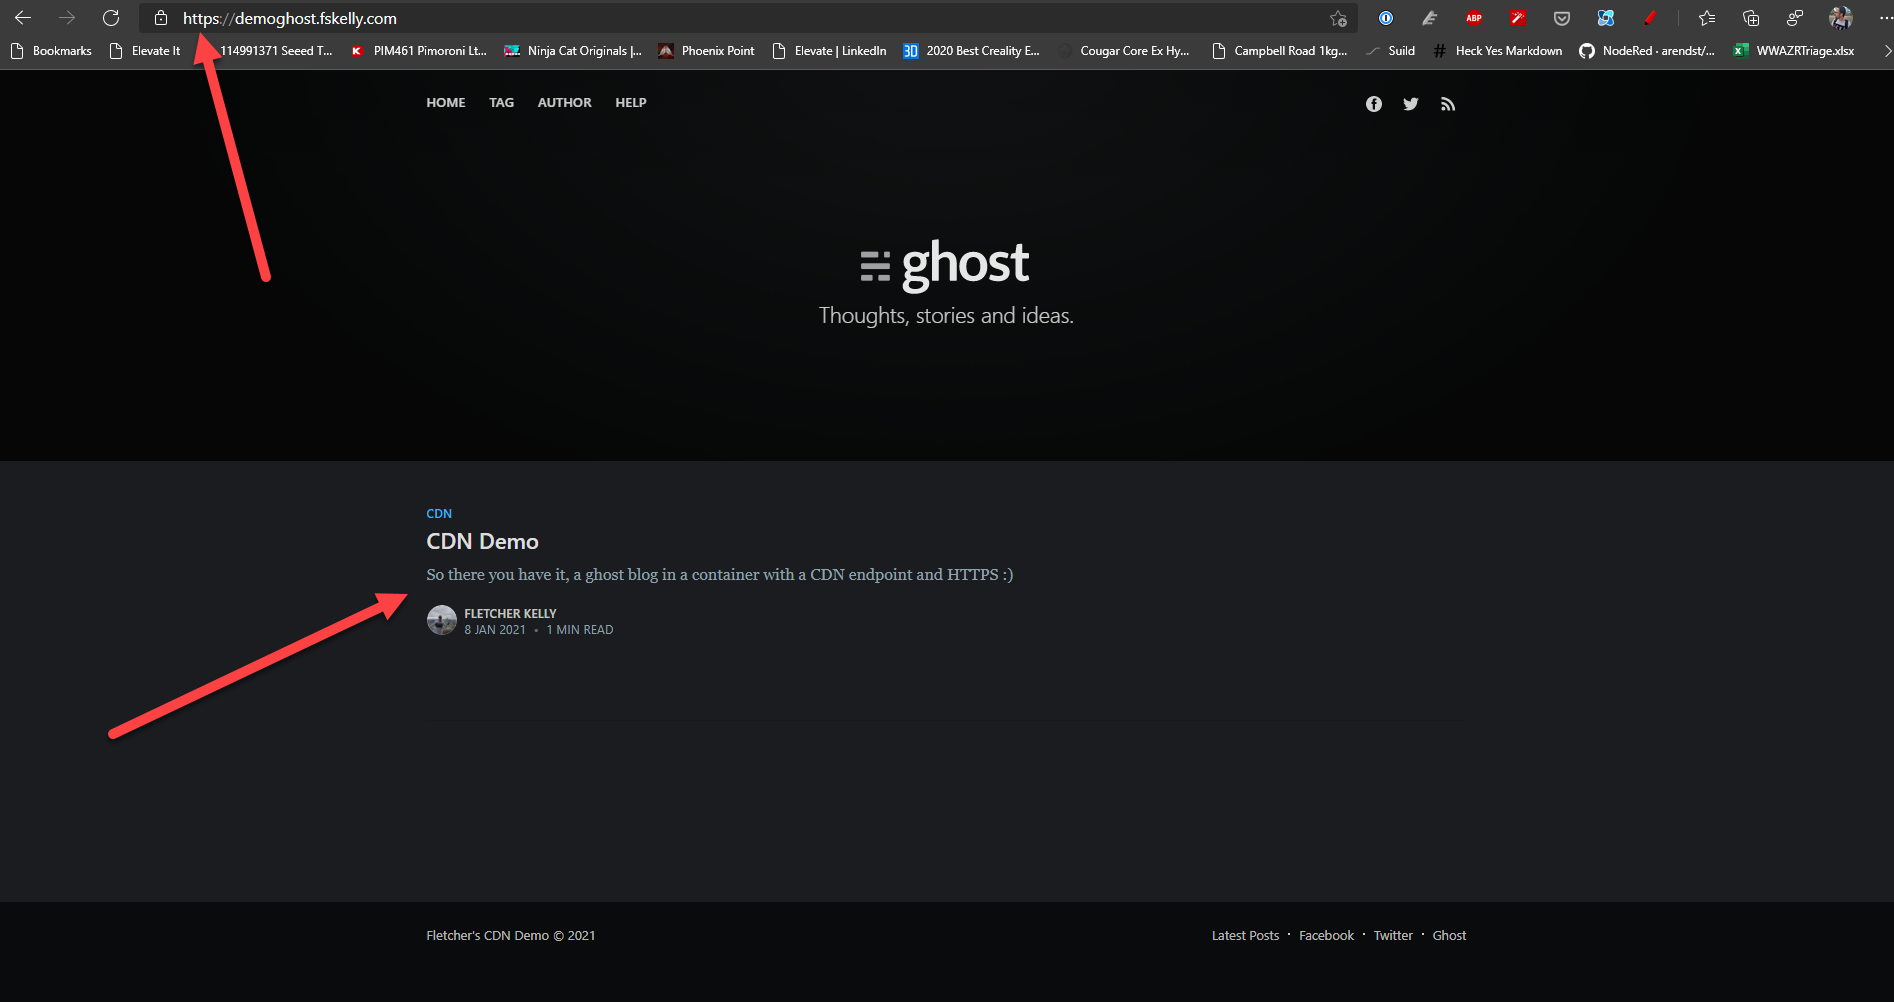Open the RSS feed icon
The width and height of the screenshot is (1894, 1002).
pyautogui.click(x=1447, y=104)
